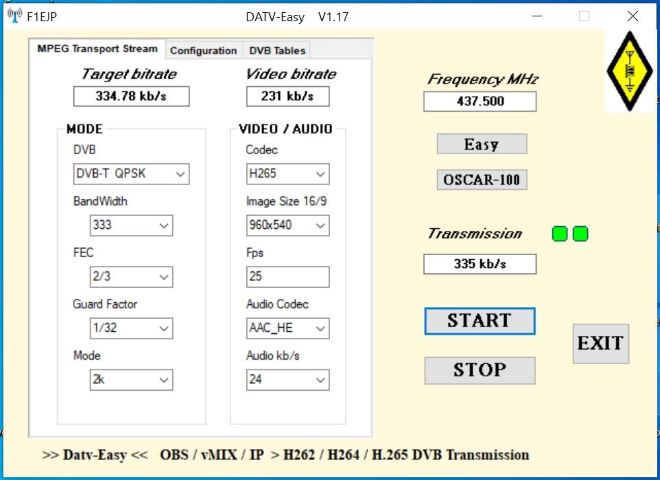Switch to the Configuration tab
This screenshot has width=660, height=480.
pyautogui.click(x=203, y=51)
